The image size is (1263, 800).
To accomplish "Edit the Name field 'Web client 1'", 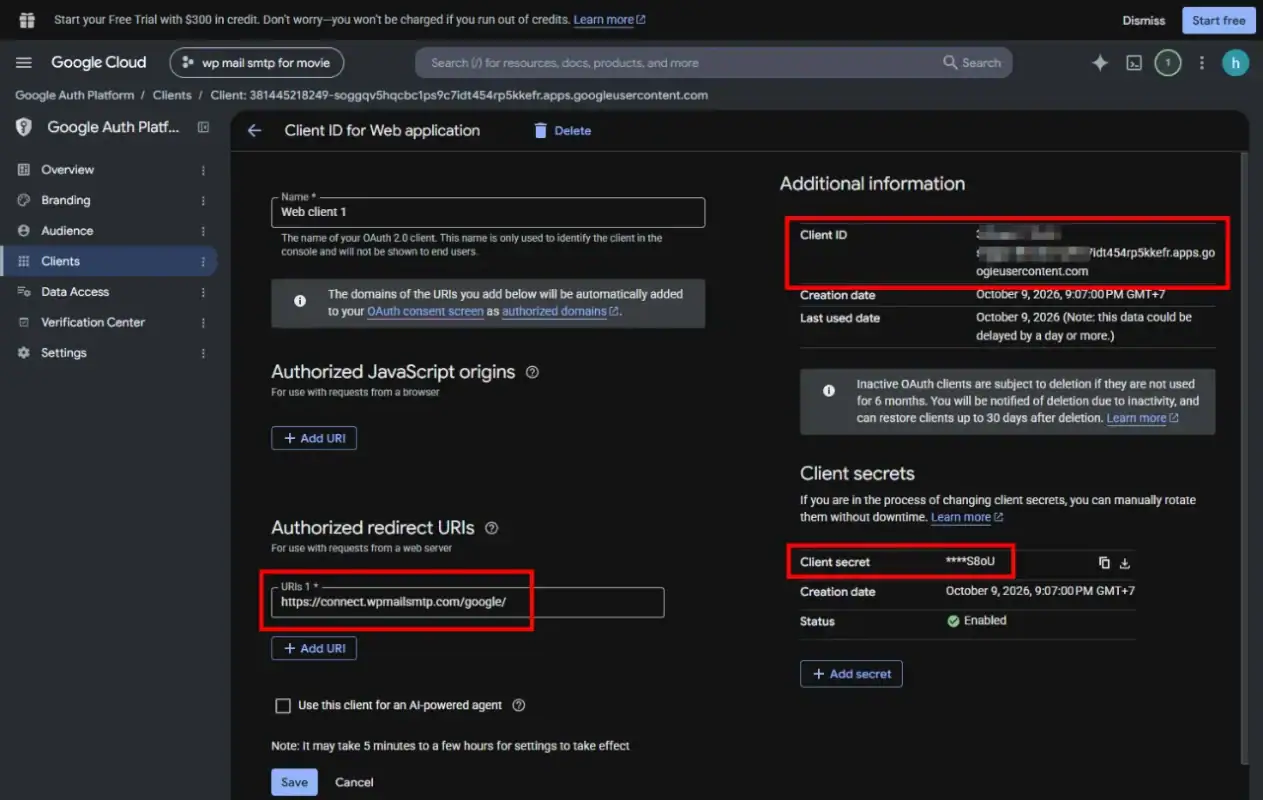I will tap(488, 212).
